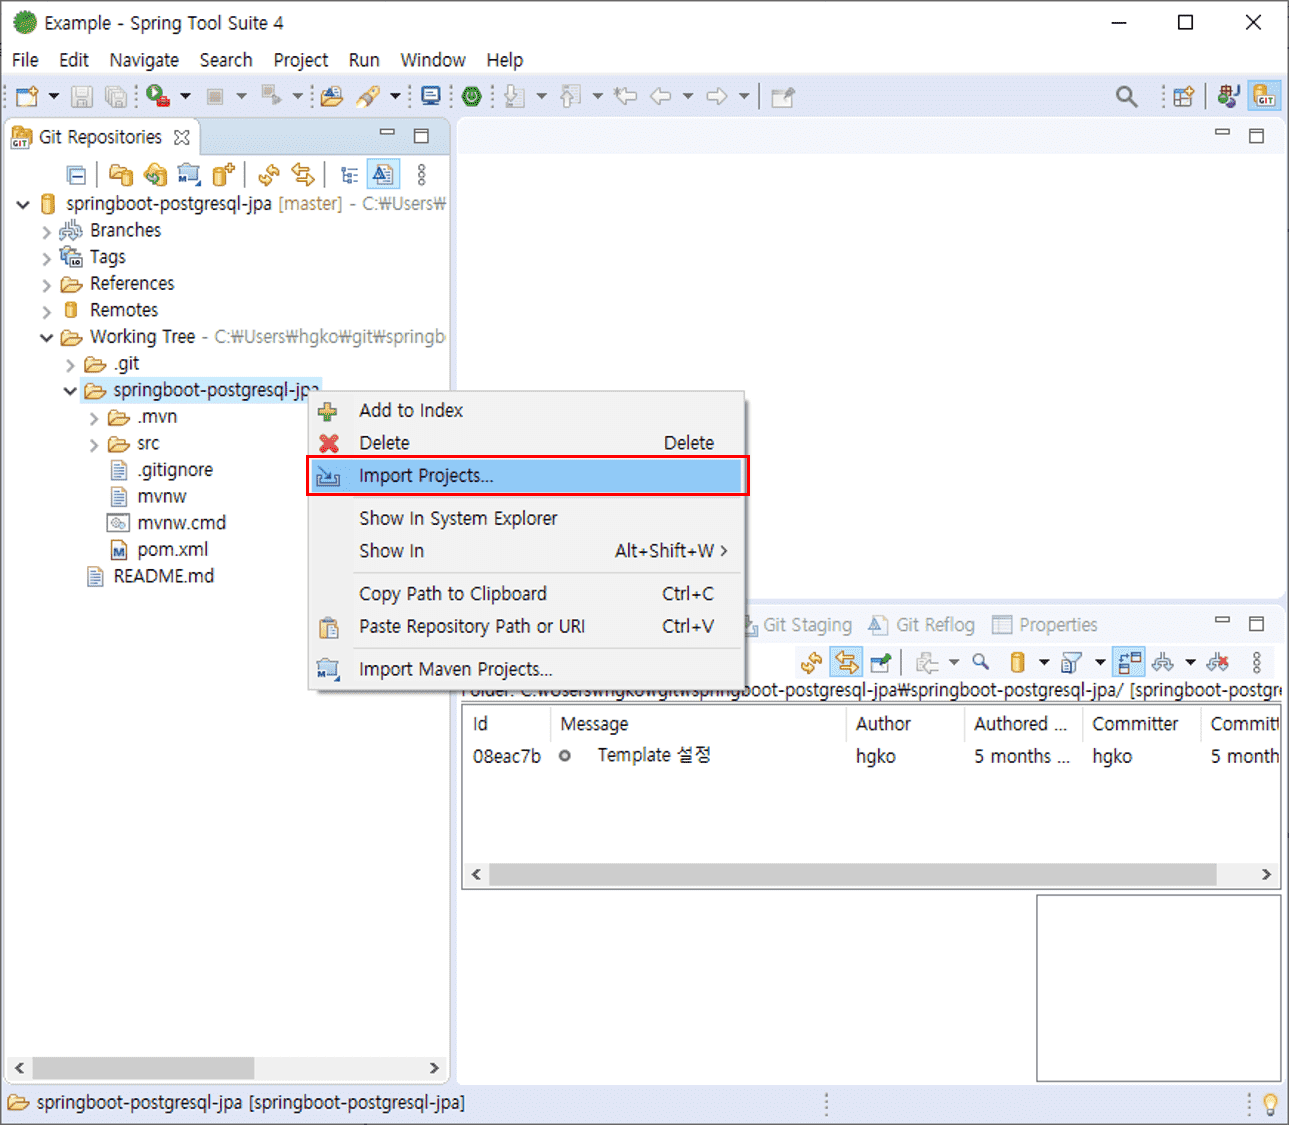
Task: Click the Debug launch icon
Action: (x=157, y=96)
